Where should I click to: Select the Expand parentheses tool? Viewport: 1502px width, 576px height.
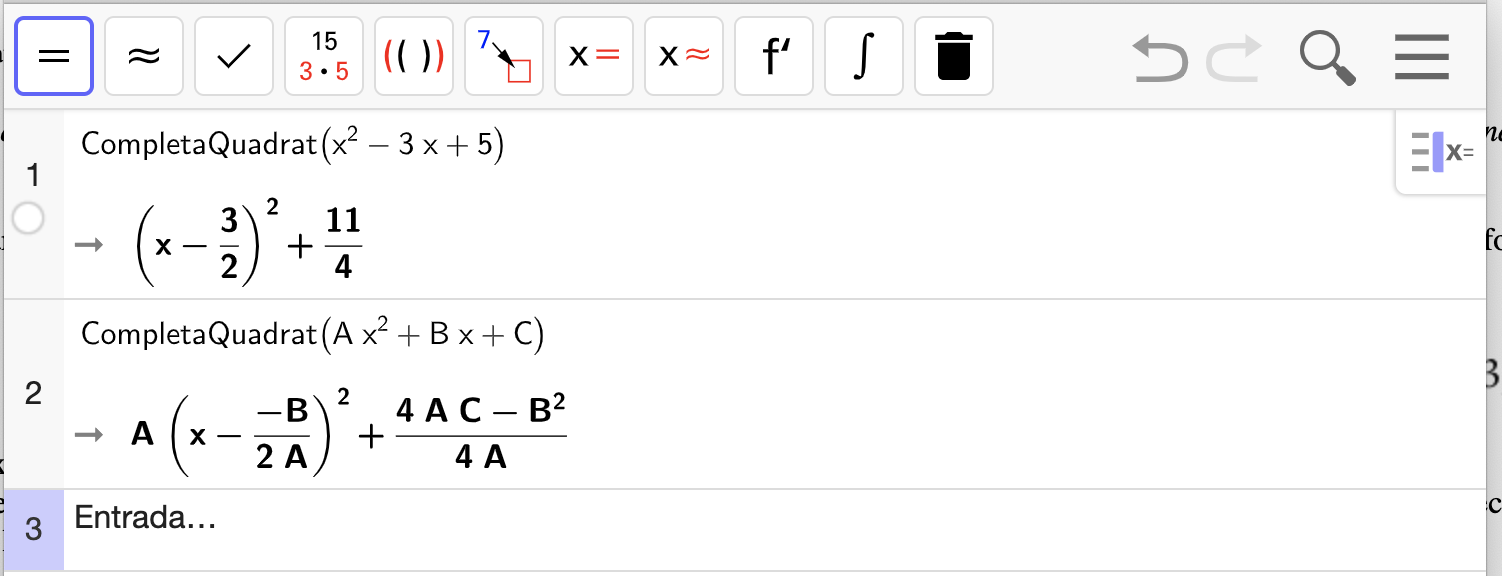click(414, 56)
